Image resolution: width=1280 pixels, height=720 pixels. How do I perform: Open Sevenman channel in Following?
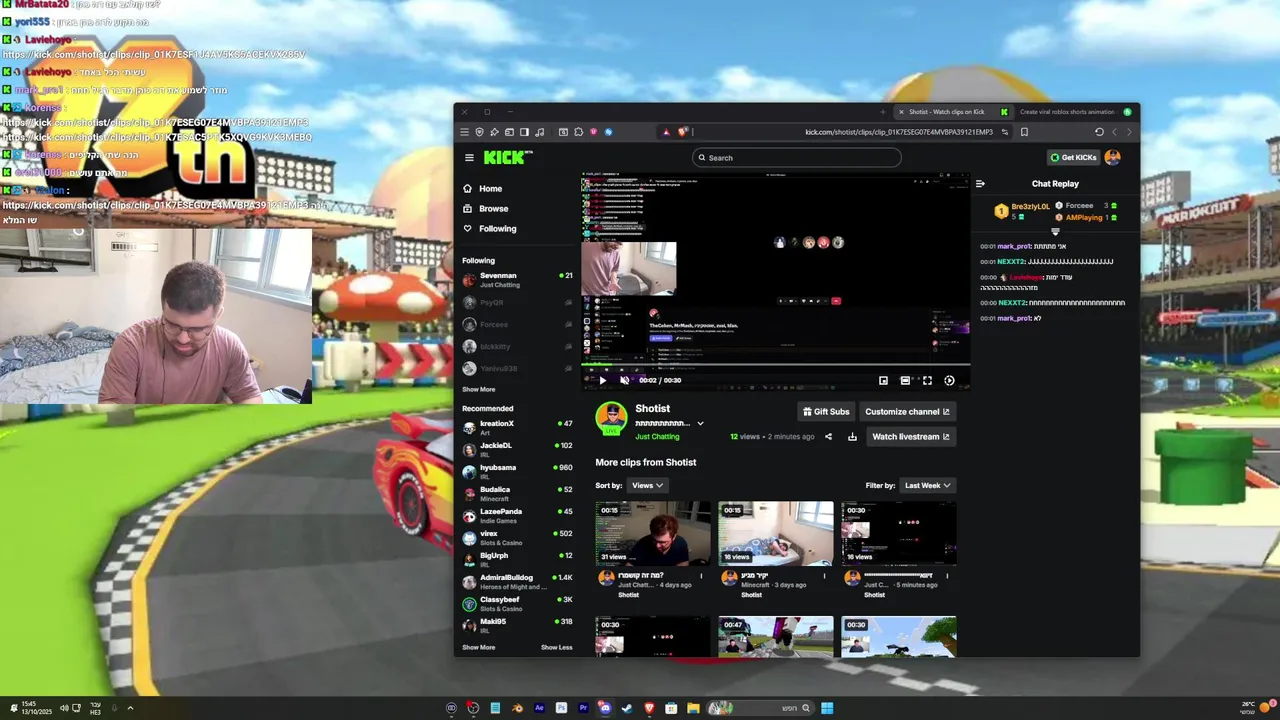(x=517, y=280)
